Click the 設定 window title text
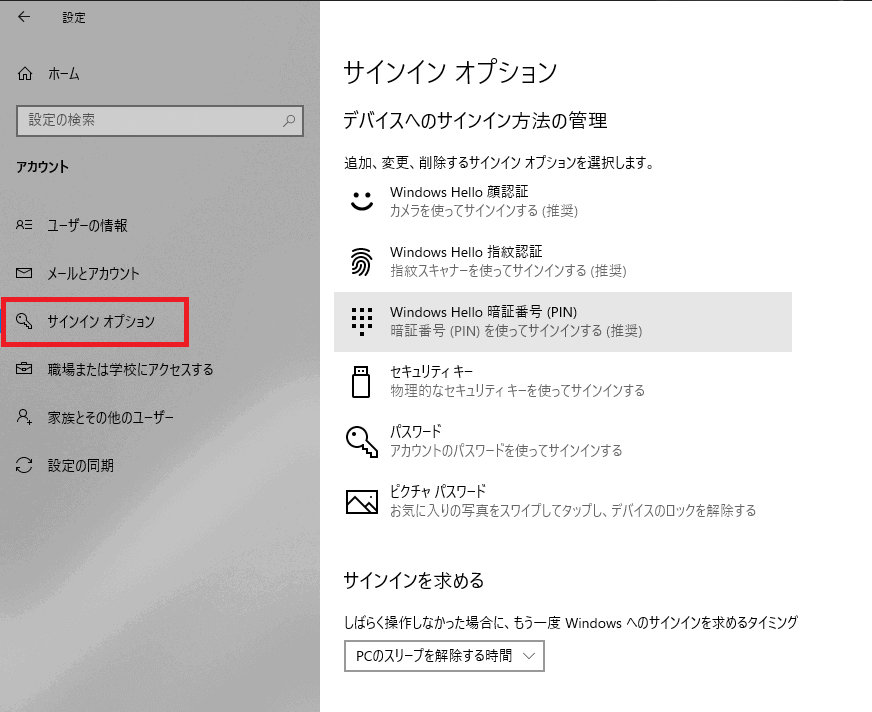 coord(74,18)
